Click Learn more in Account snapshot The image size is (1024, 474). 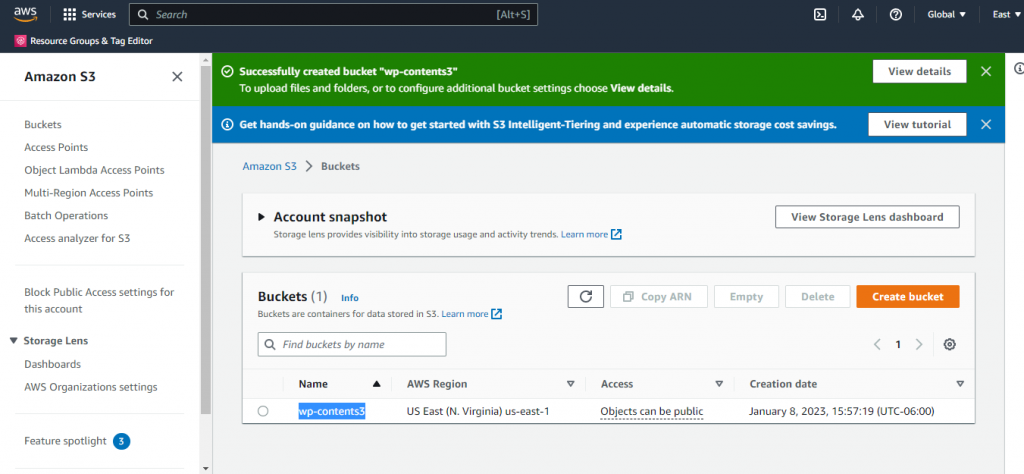584,234
